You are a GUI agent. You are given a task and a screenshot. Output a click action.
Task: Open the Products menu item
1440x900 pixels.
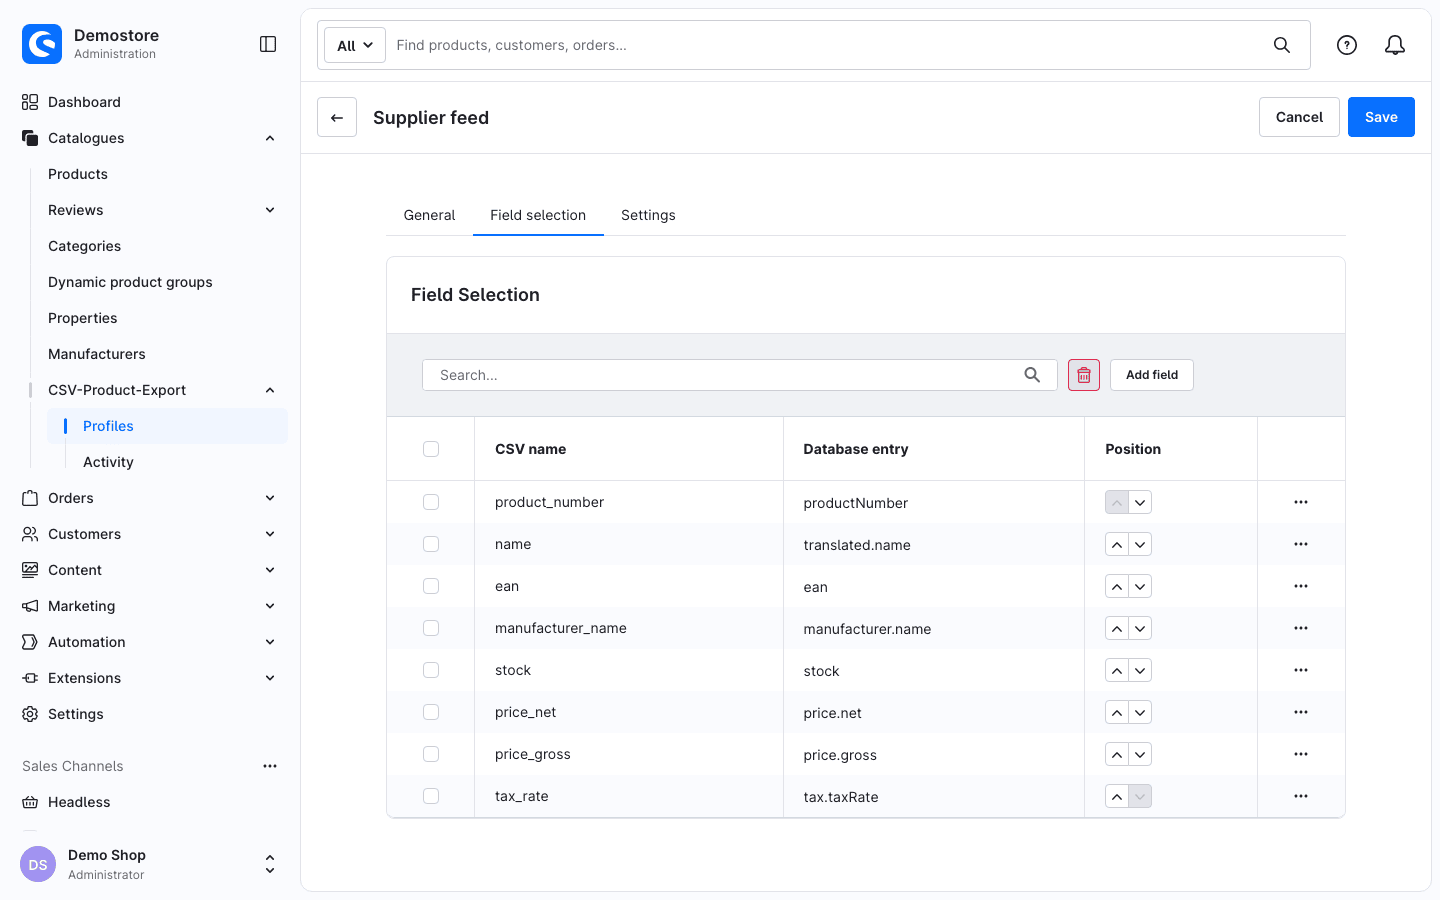[78, 174]
